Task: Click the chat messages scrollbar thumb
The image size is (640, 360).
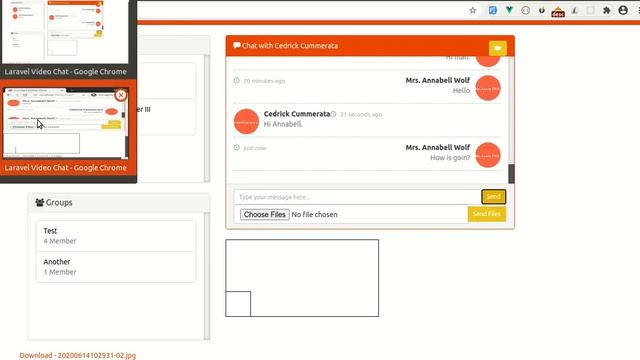Action: [511, 174]
